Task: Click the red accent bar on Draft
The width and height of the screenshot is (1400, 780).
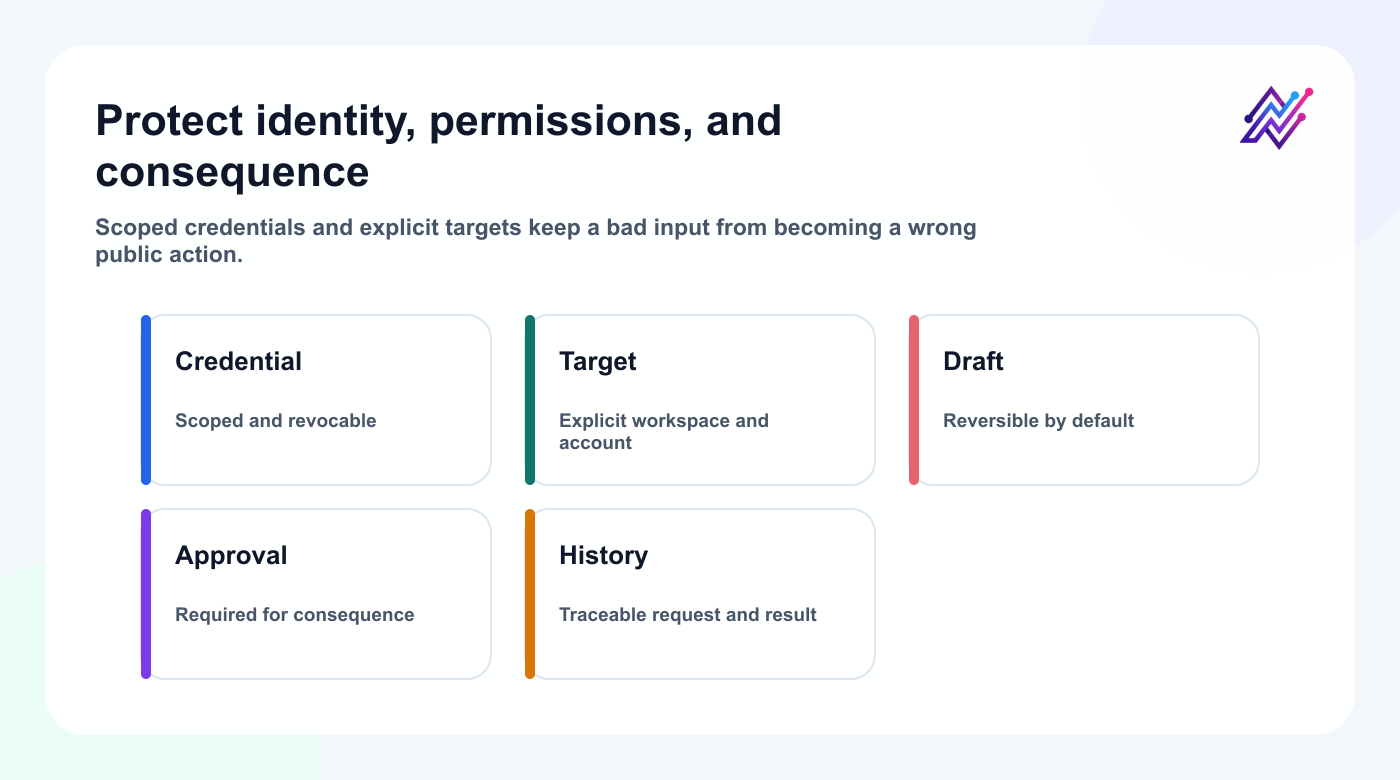Action: click(914, 400)
